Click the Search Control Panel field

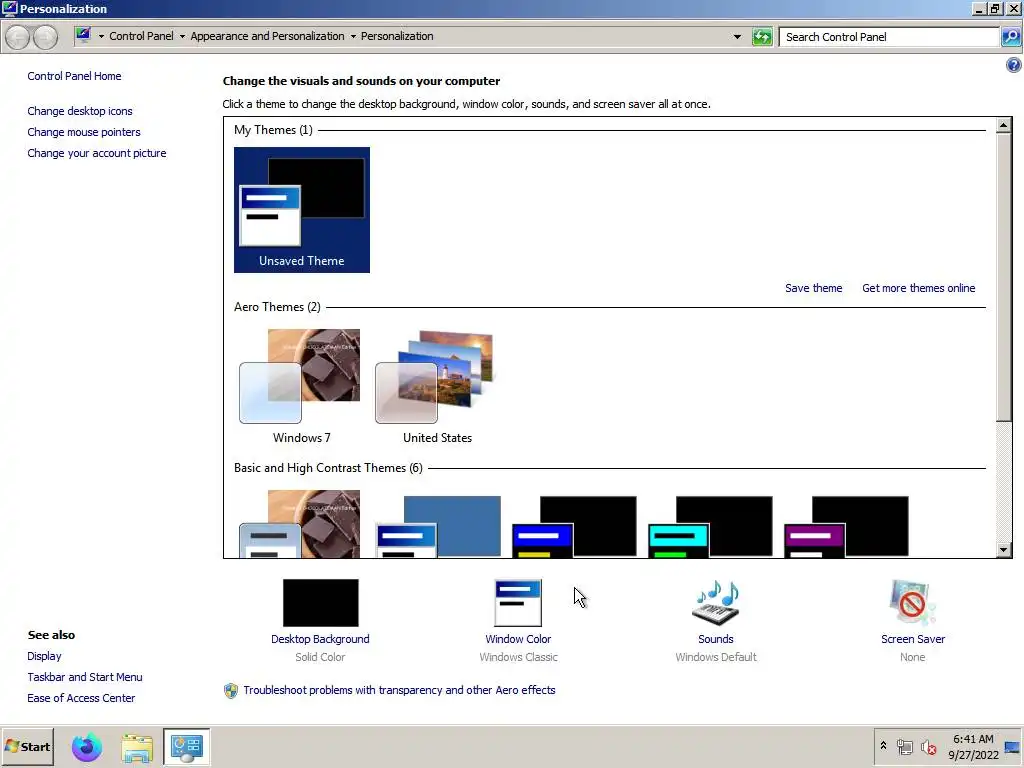(889, 37)
